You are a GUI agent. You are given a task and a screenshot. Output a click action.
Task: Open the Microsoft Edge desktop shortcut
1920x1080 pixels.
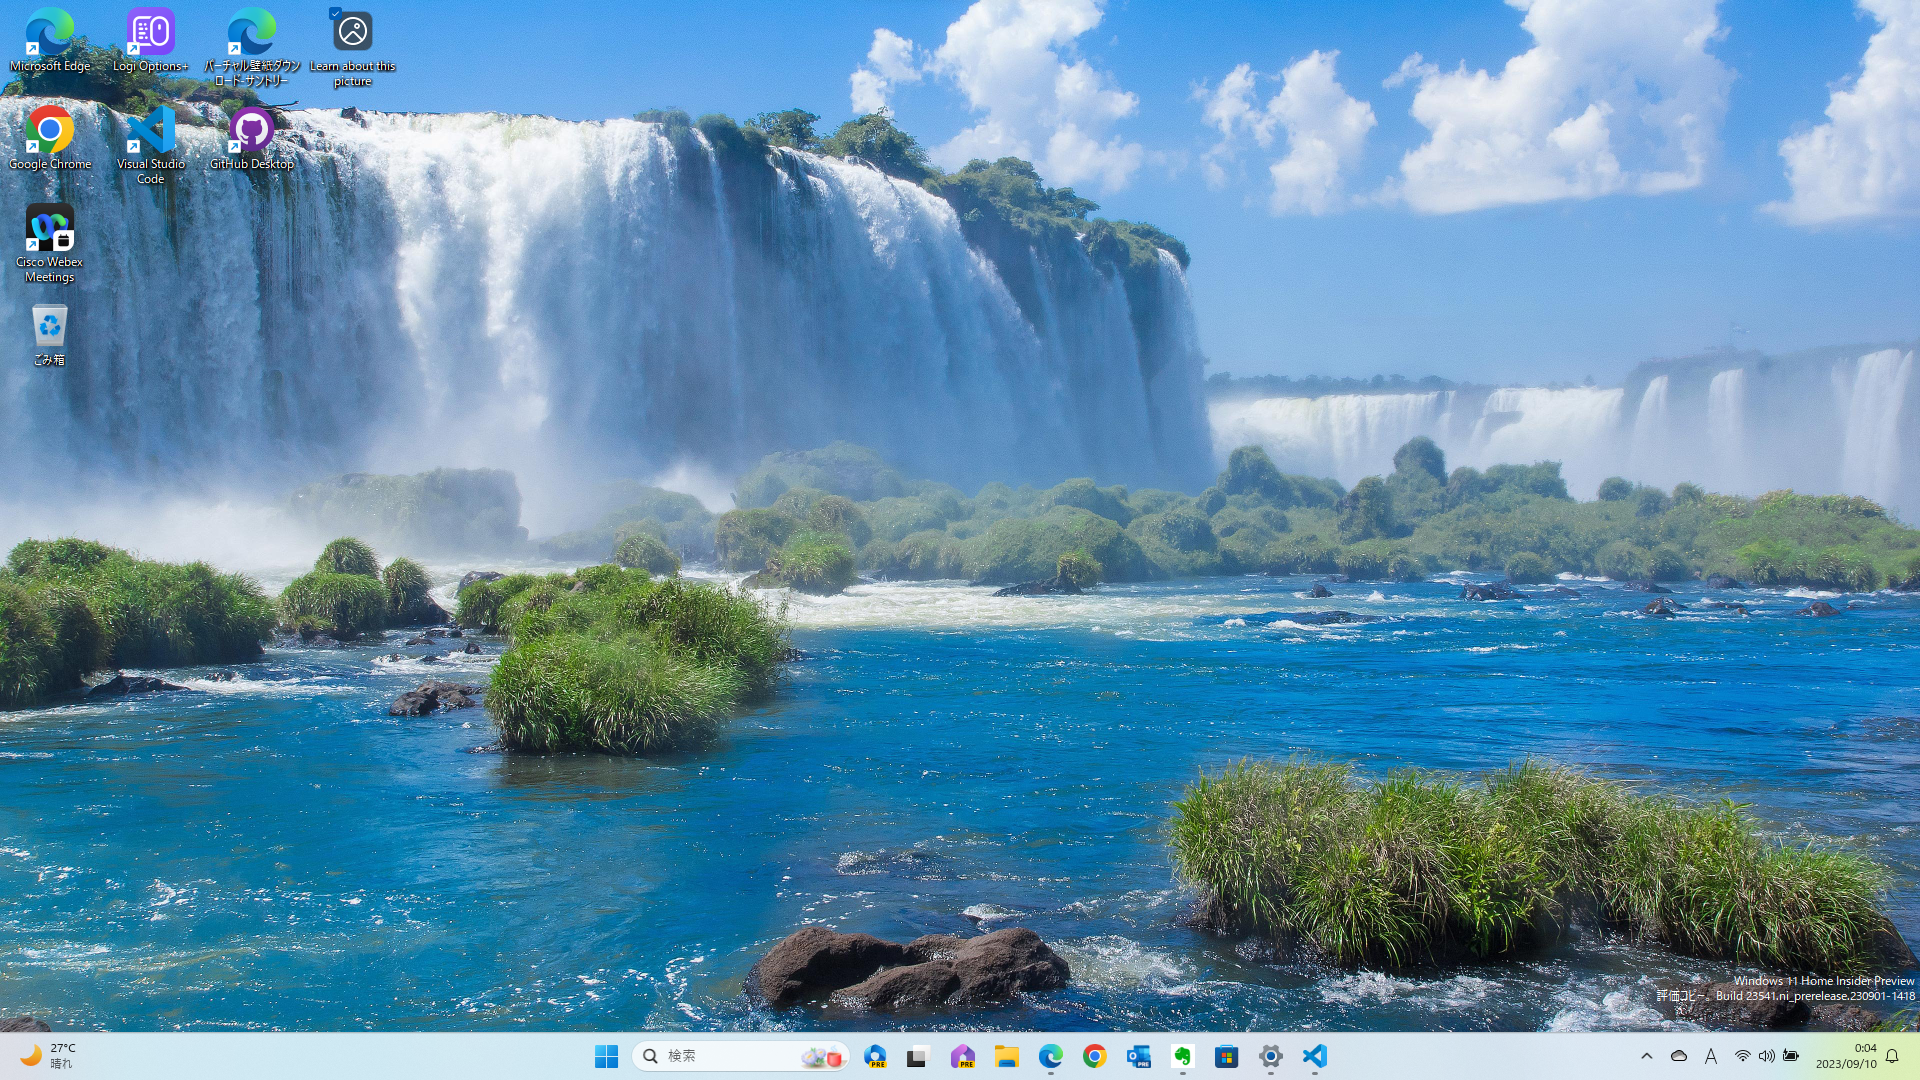tap(50, 40)
